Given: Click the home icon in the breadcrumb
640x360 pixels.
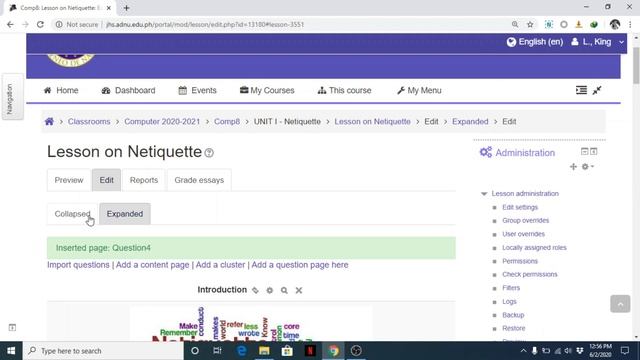Looking at the screenshot, I should click(x=49, y=122).
